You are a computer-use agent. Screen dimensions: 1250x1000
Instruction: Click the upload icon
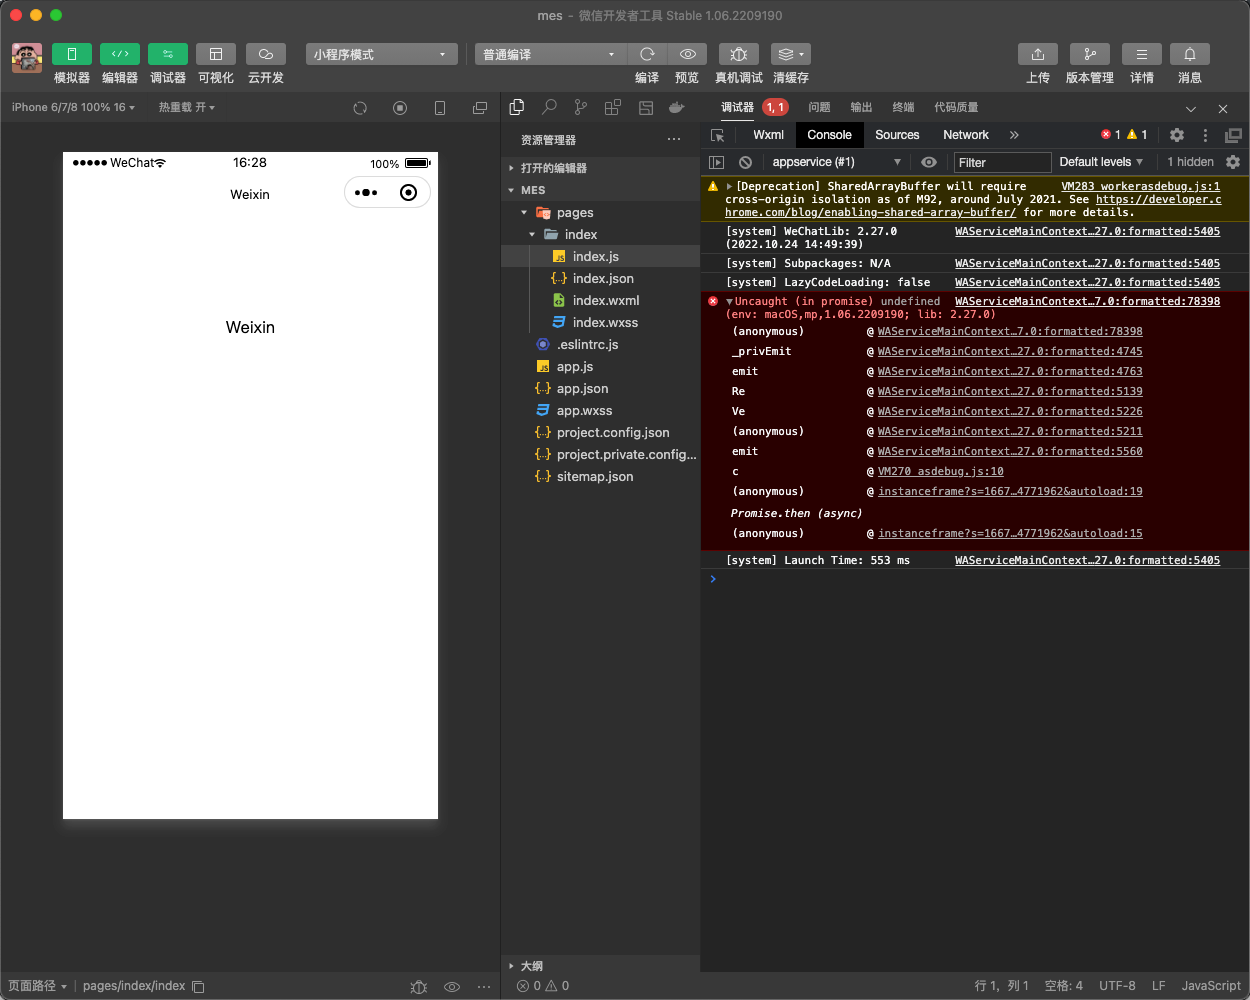(1038, 54)
